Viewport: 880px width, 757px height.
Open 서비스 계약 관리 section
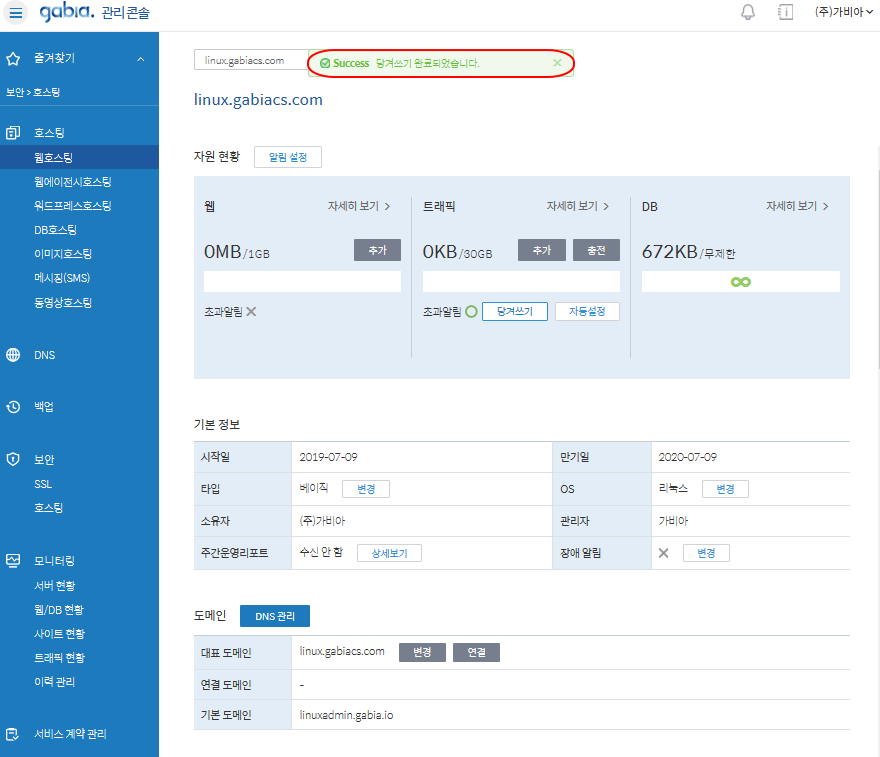70,734
